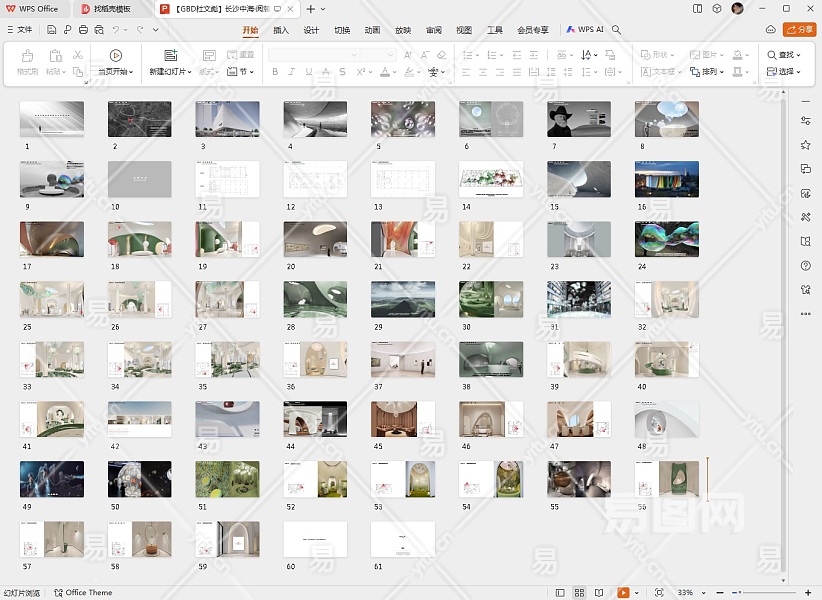
Task: Click the WPS AI button
Action: click(x=586, y=30)
